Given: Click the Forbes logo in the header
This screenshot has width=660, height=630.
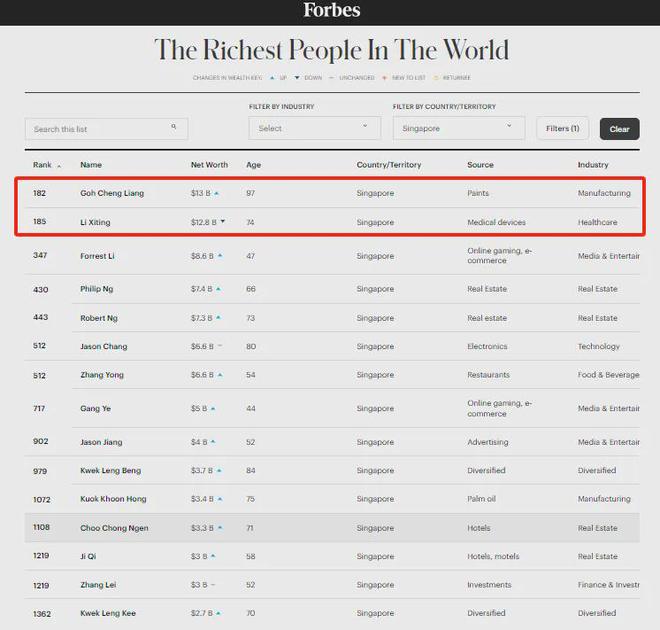Looking at the screenshot, I should coord(332,10).
